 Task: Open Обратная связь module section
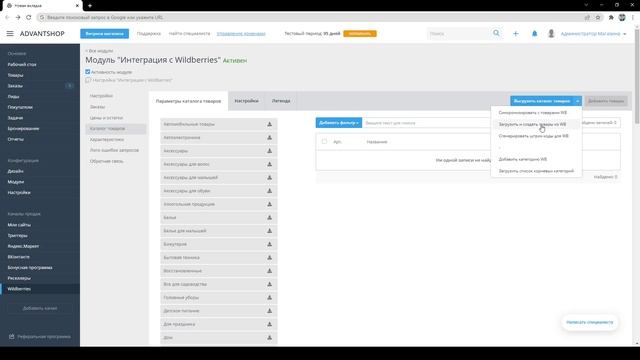(x=107, y=161)
